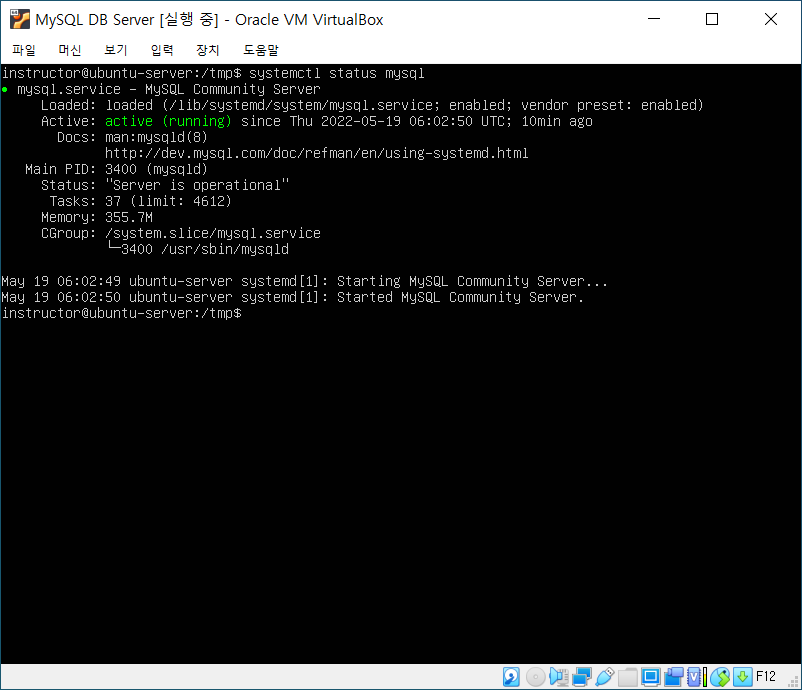This screenshot has height=690, width=802.
Task: Maximize the VirtualBox VM window
Action: click(x=712, y=19)
